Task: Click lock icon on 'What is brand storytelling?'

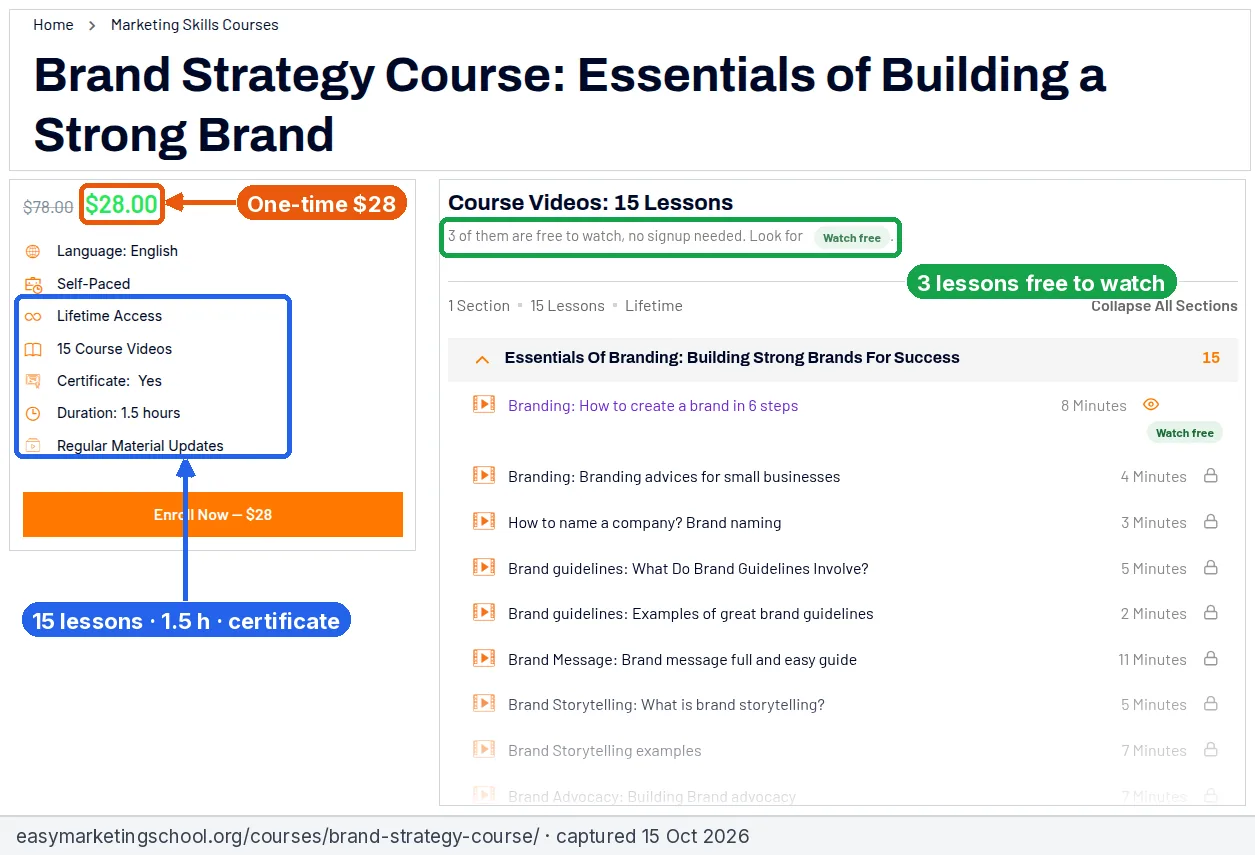Action: [x=1210, y=704]
